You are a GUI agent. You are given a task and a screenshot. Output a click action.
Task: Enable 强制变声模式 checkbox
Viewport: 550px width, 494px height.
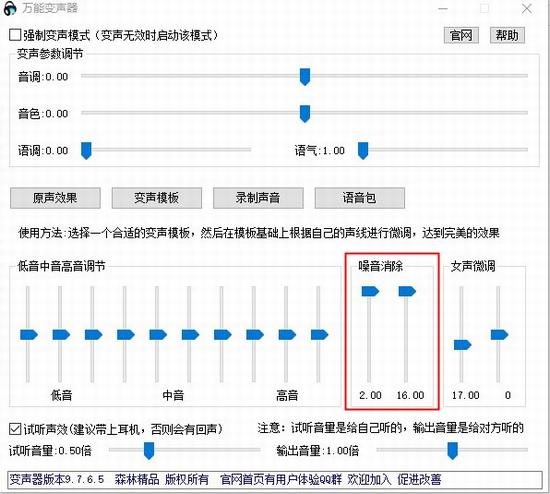click(15, 35)
